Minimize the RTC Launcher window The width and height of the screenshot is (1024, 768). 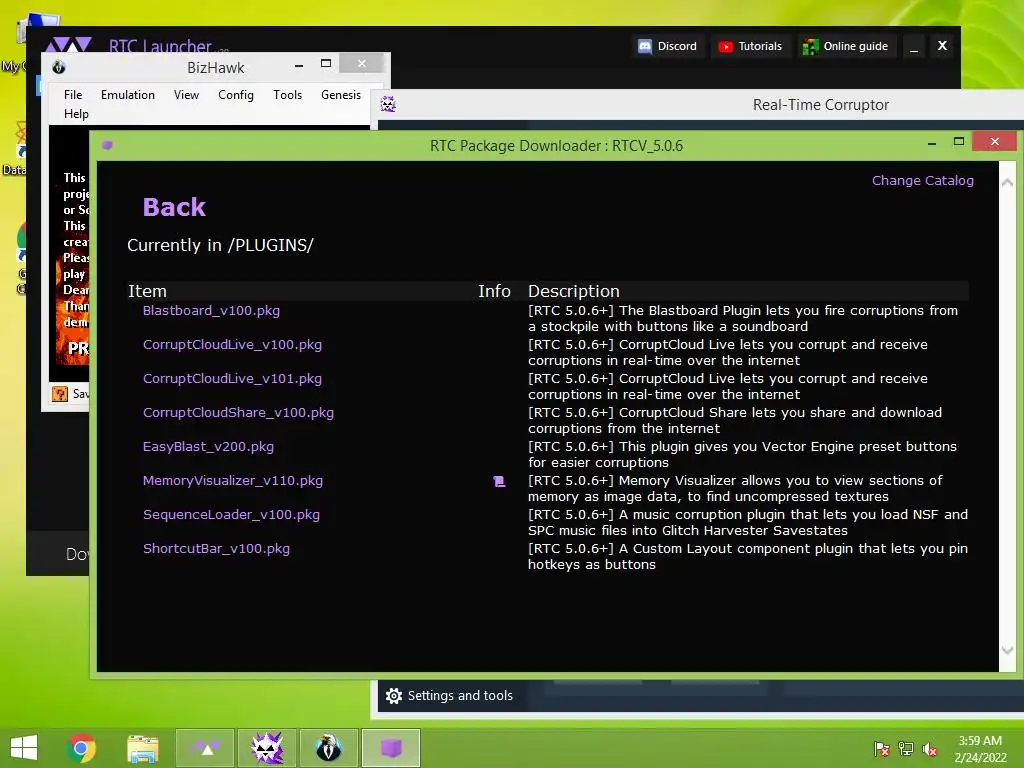click(x=914, y=46)
